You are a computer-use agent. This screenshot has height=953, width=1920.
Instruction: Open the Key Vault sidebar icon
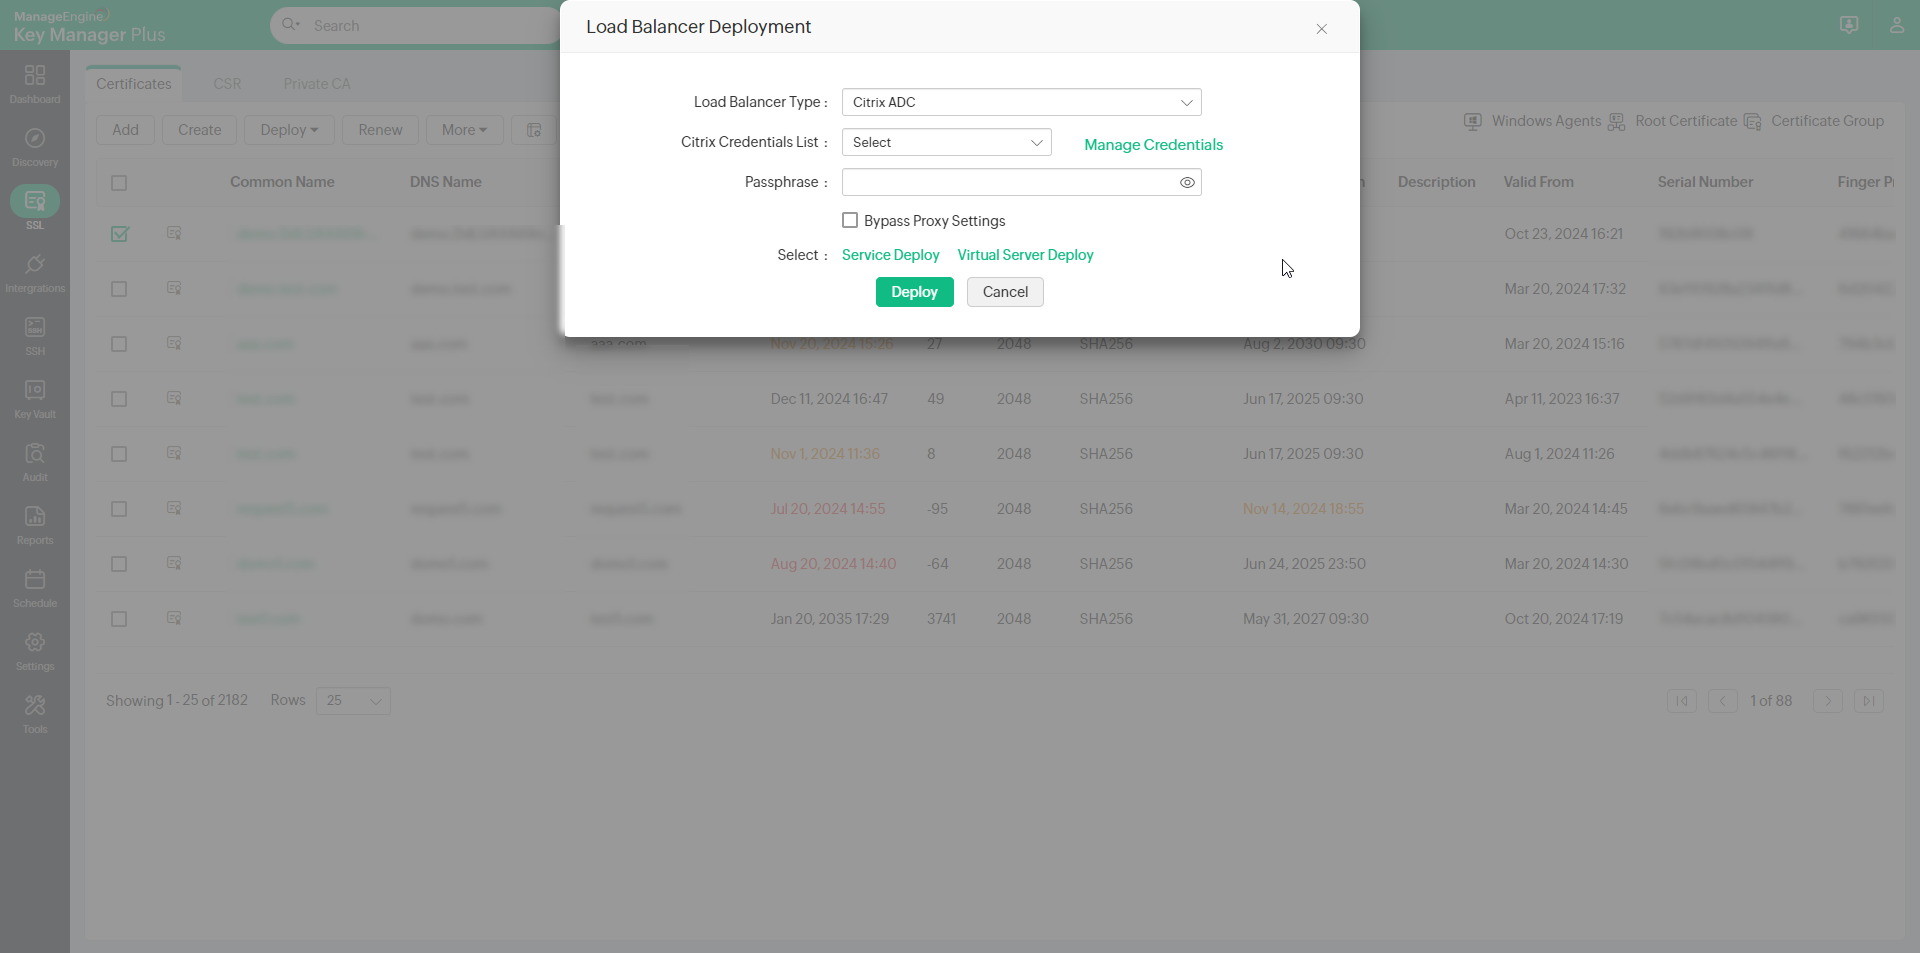tap(35, 390)
